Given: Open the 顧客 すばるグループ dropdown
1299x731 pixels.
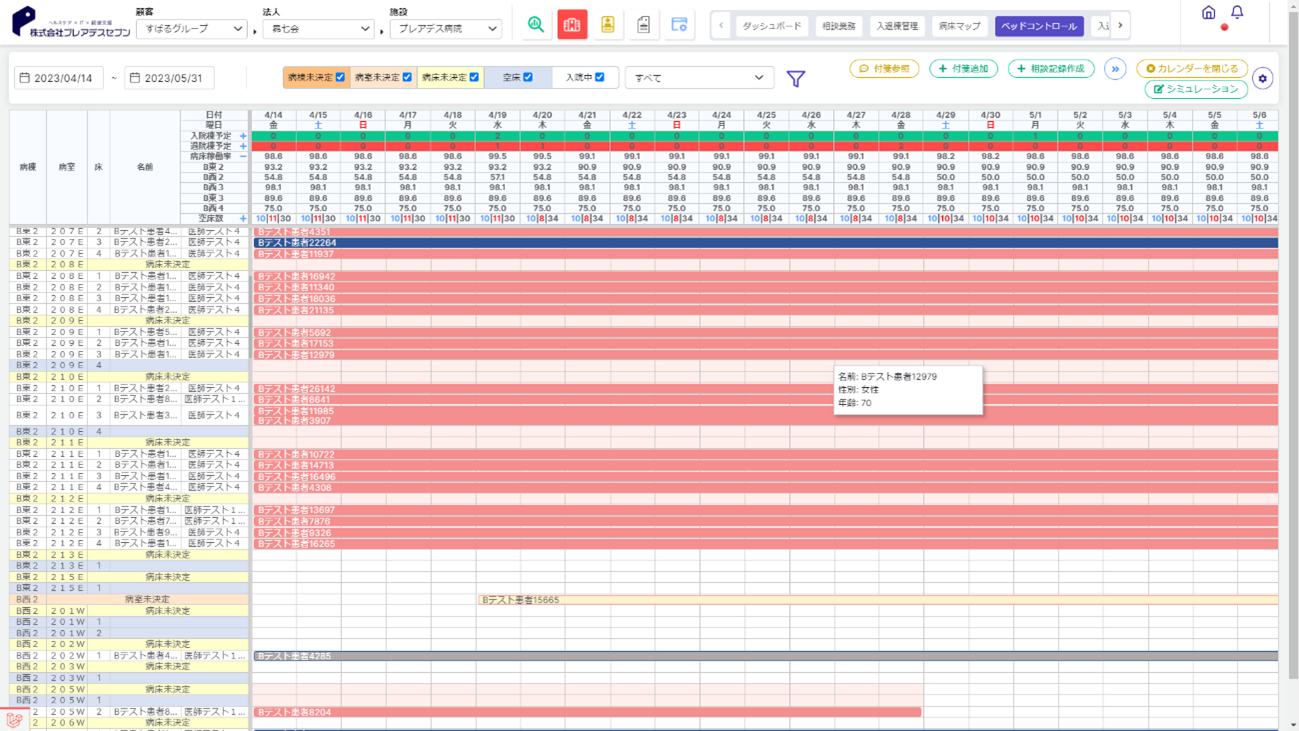Looking at the screenshot, I should click(x=191, y=29).
